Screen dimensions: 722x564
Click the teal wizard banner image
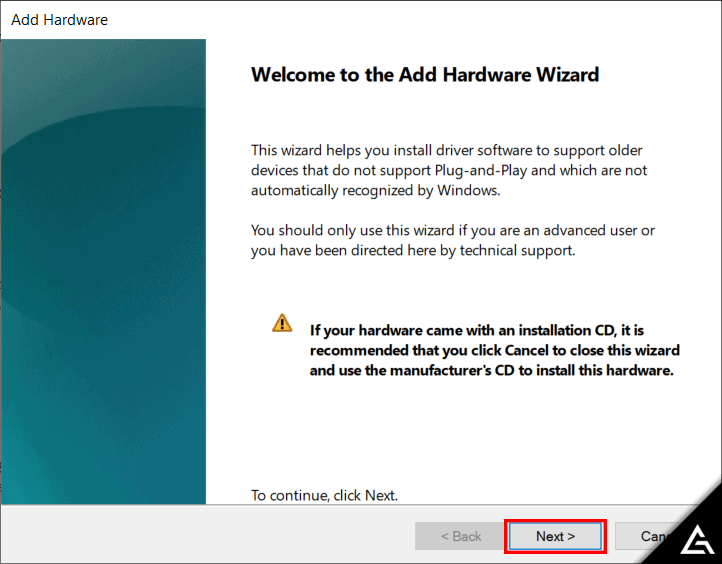[104, 272]
